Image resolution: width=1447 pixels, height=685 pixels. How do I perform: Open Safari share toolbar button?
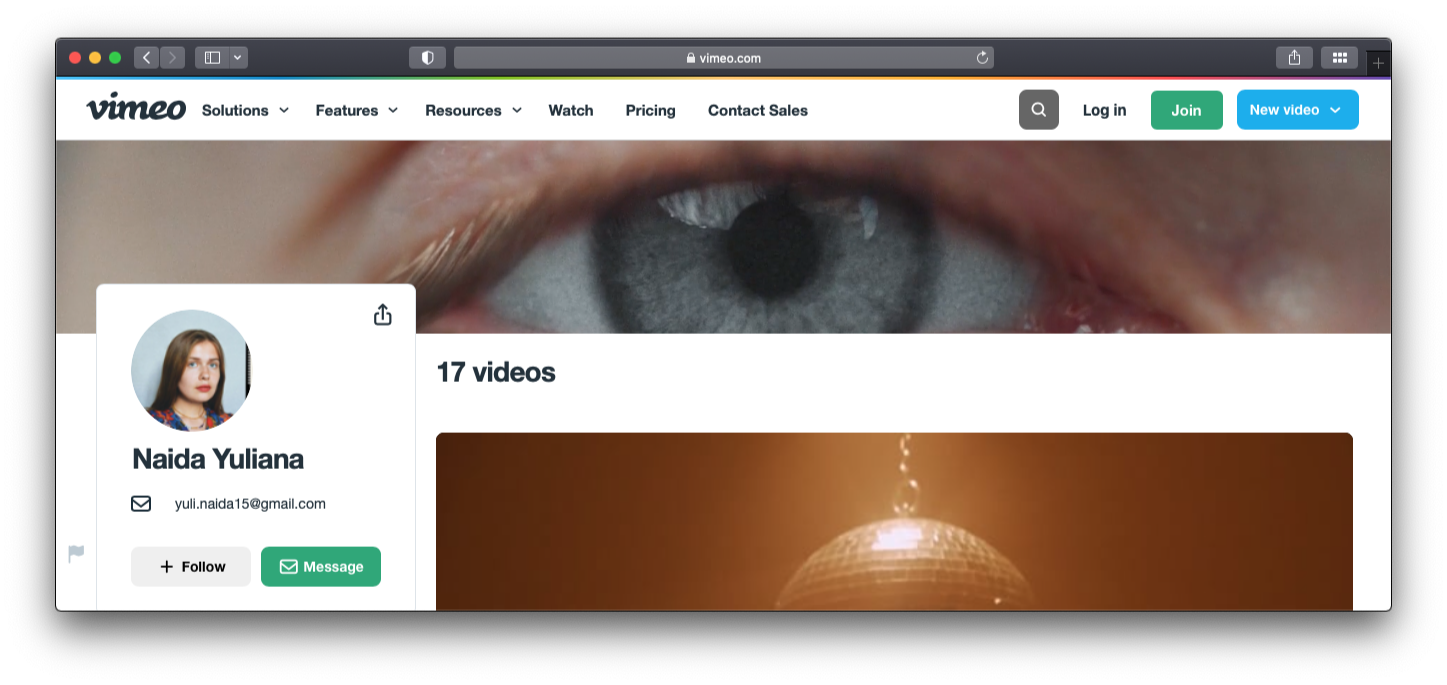pyautogui.click(x=1294, y=58)
